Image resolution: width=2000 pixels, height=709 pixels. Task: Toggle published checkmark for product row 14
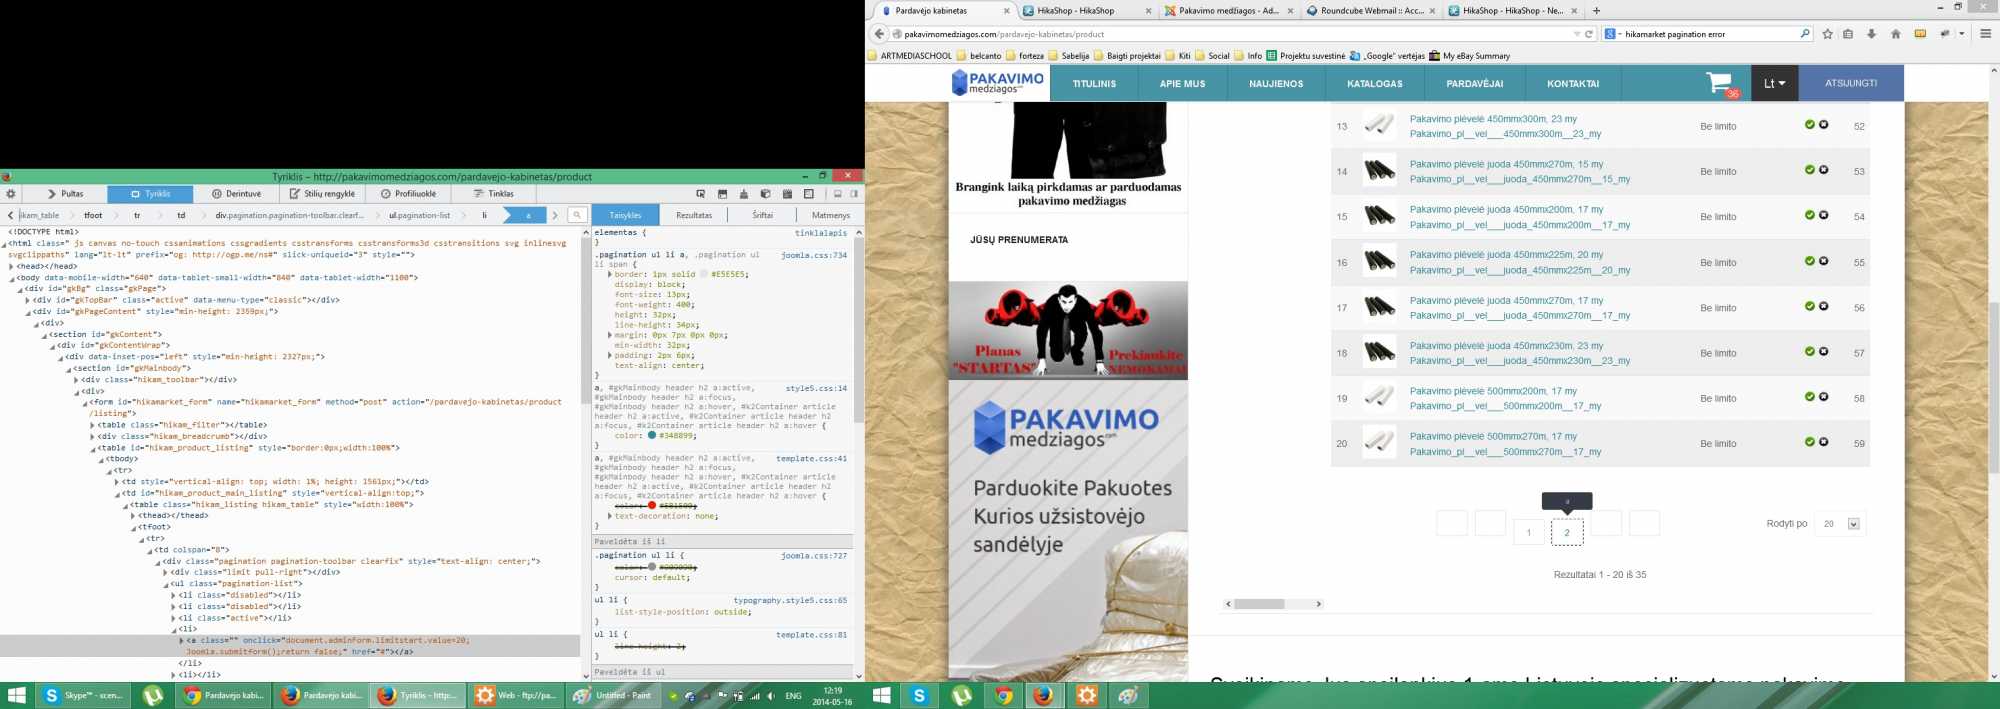tap(1810, 170)
